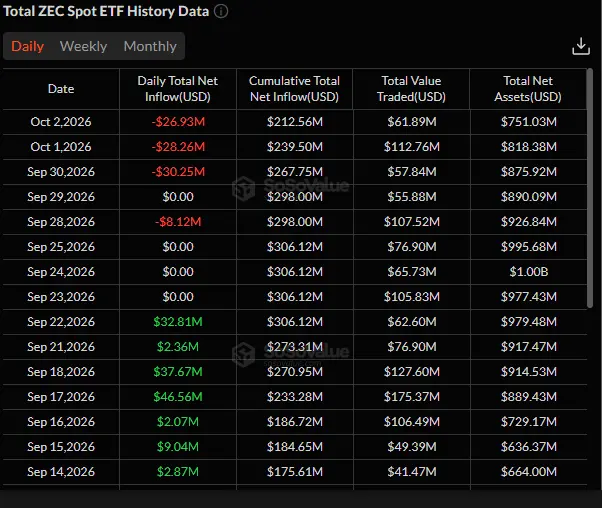Viewport: 602px width, 508px height.
Task: Click the $184.65M cumulative inflow cell
Action: (295, 446)
